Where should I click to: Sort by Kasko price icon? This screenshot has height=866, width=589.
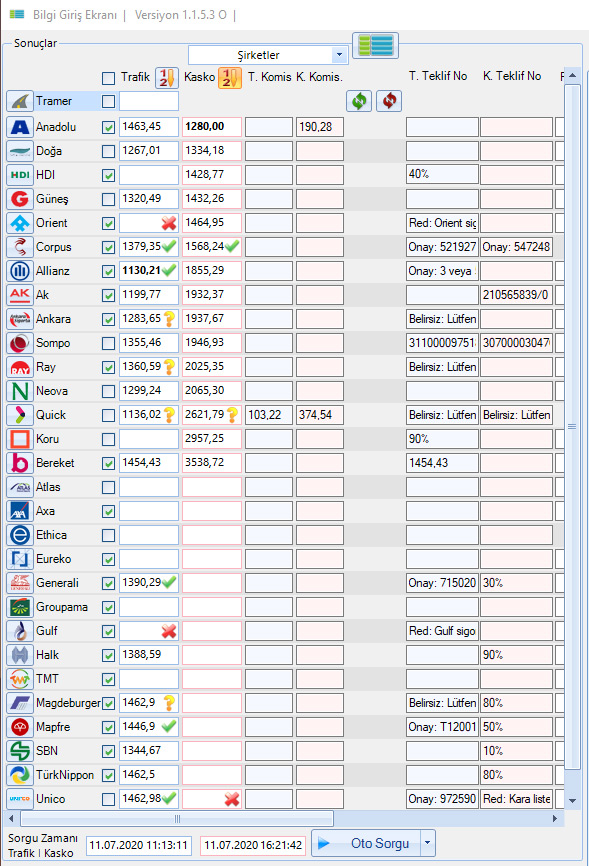(230, 77)
